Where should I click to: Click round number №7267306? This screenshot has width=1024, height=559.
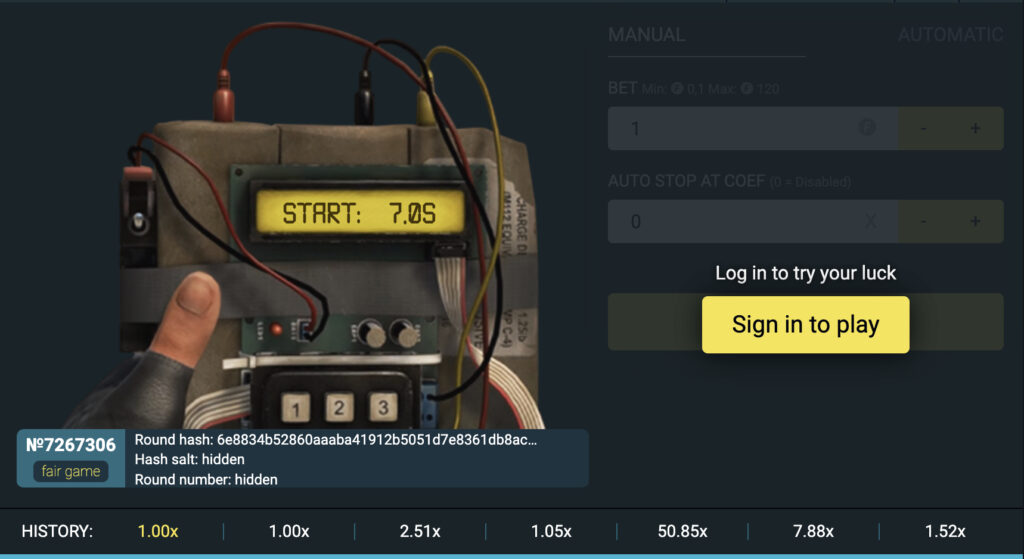coord(71,445)
